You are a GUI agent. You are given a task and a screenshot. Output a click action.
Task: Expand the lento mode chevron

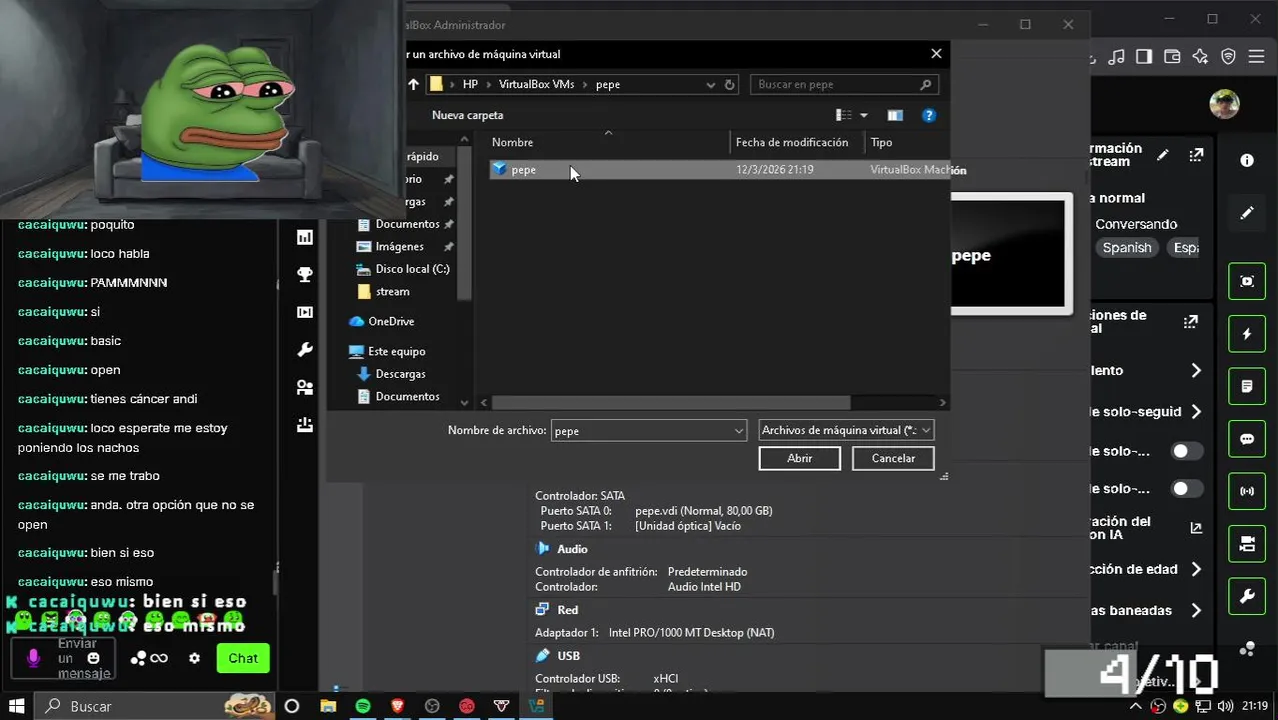coord(1196,370)
